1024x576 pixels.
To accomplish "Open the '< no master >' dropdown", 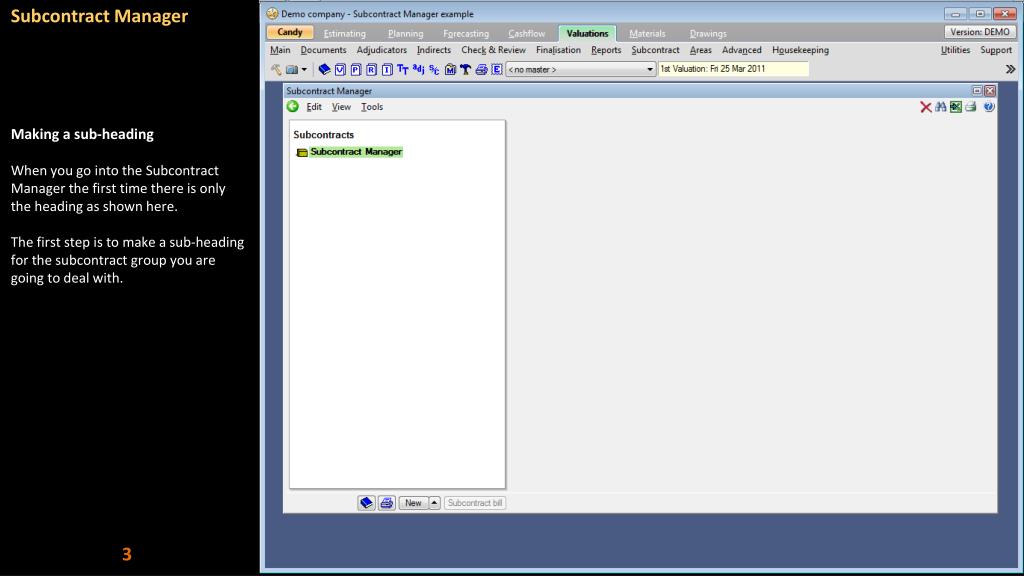I will [x=581, y=69].
